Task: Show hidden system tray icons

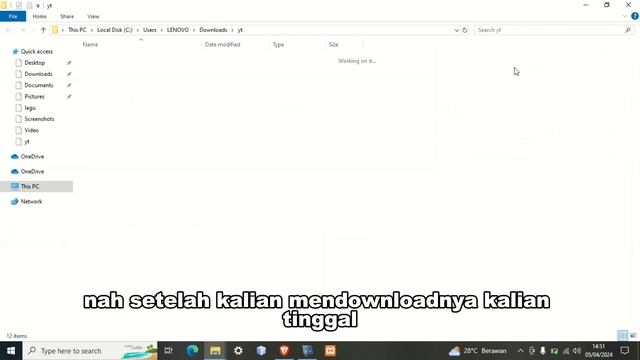Action: [x=520, y=351]
